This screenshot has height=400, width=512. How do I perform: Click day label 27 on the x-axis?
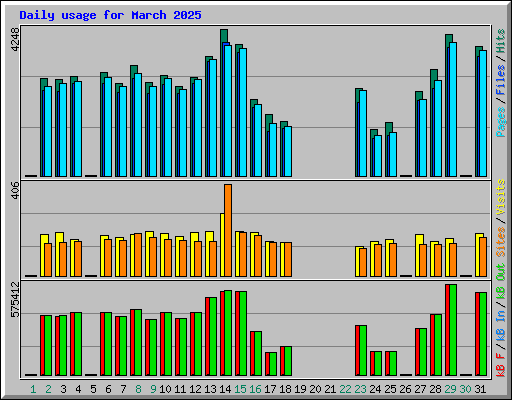(420, 389)
